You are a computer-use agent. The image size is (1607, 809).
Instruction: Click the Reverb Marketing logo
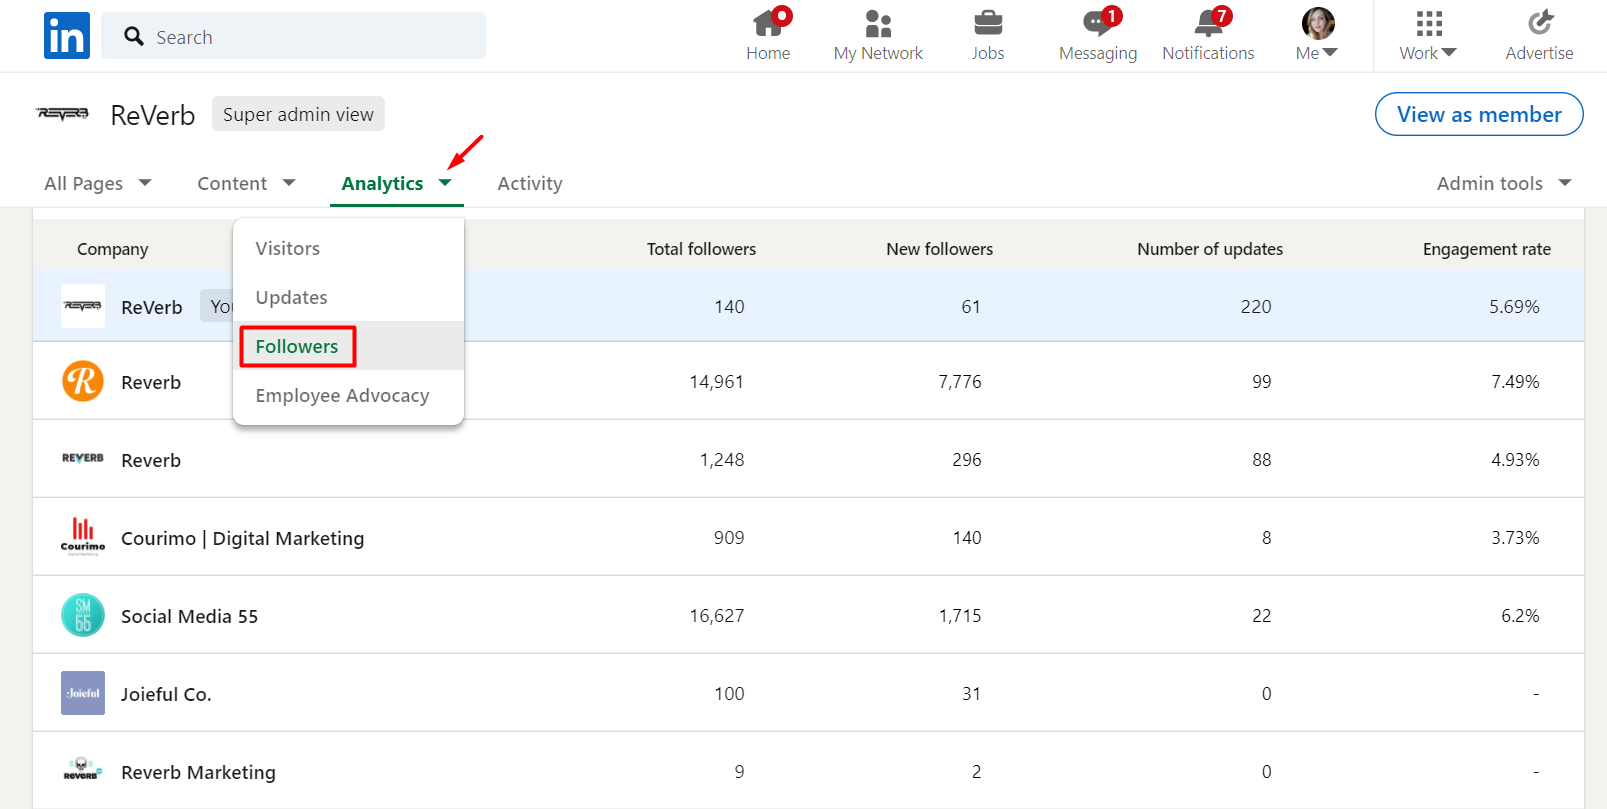(x=83, y=770)
